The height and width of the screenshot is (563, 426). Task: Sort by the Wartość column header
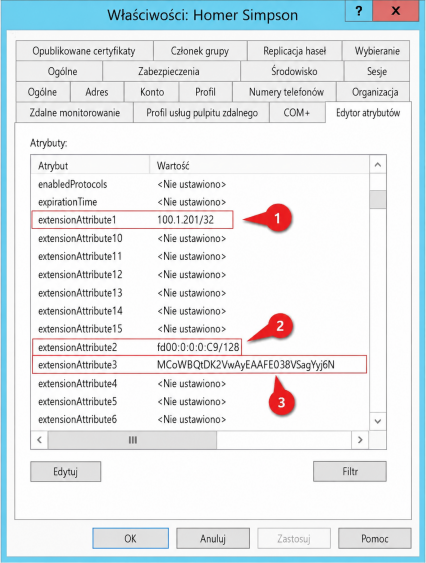coord(259,166)
